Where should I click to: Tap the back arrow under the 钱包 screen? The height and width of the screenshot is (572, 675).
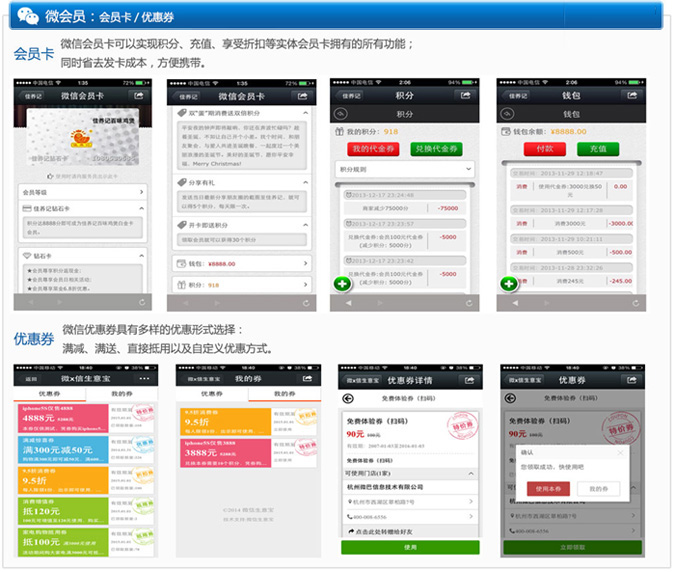(515, 303)
